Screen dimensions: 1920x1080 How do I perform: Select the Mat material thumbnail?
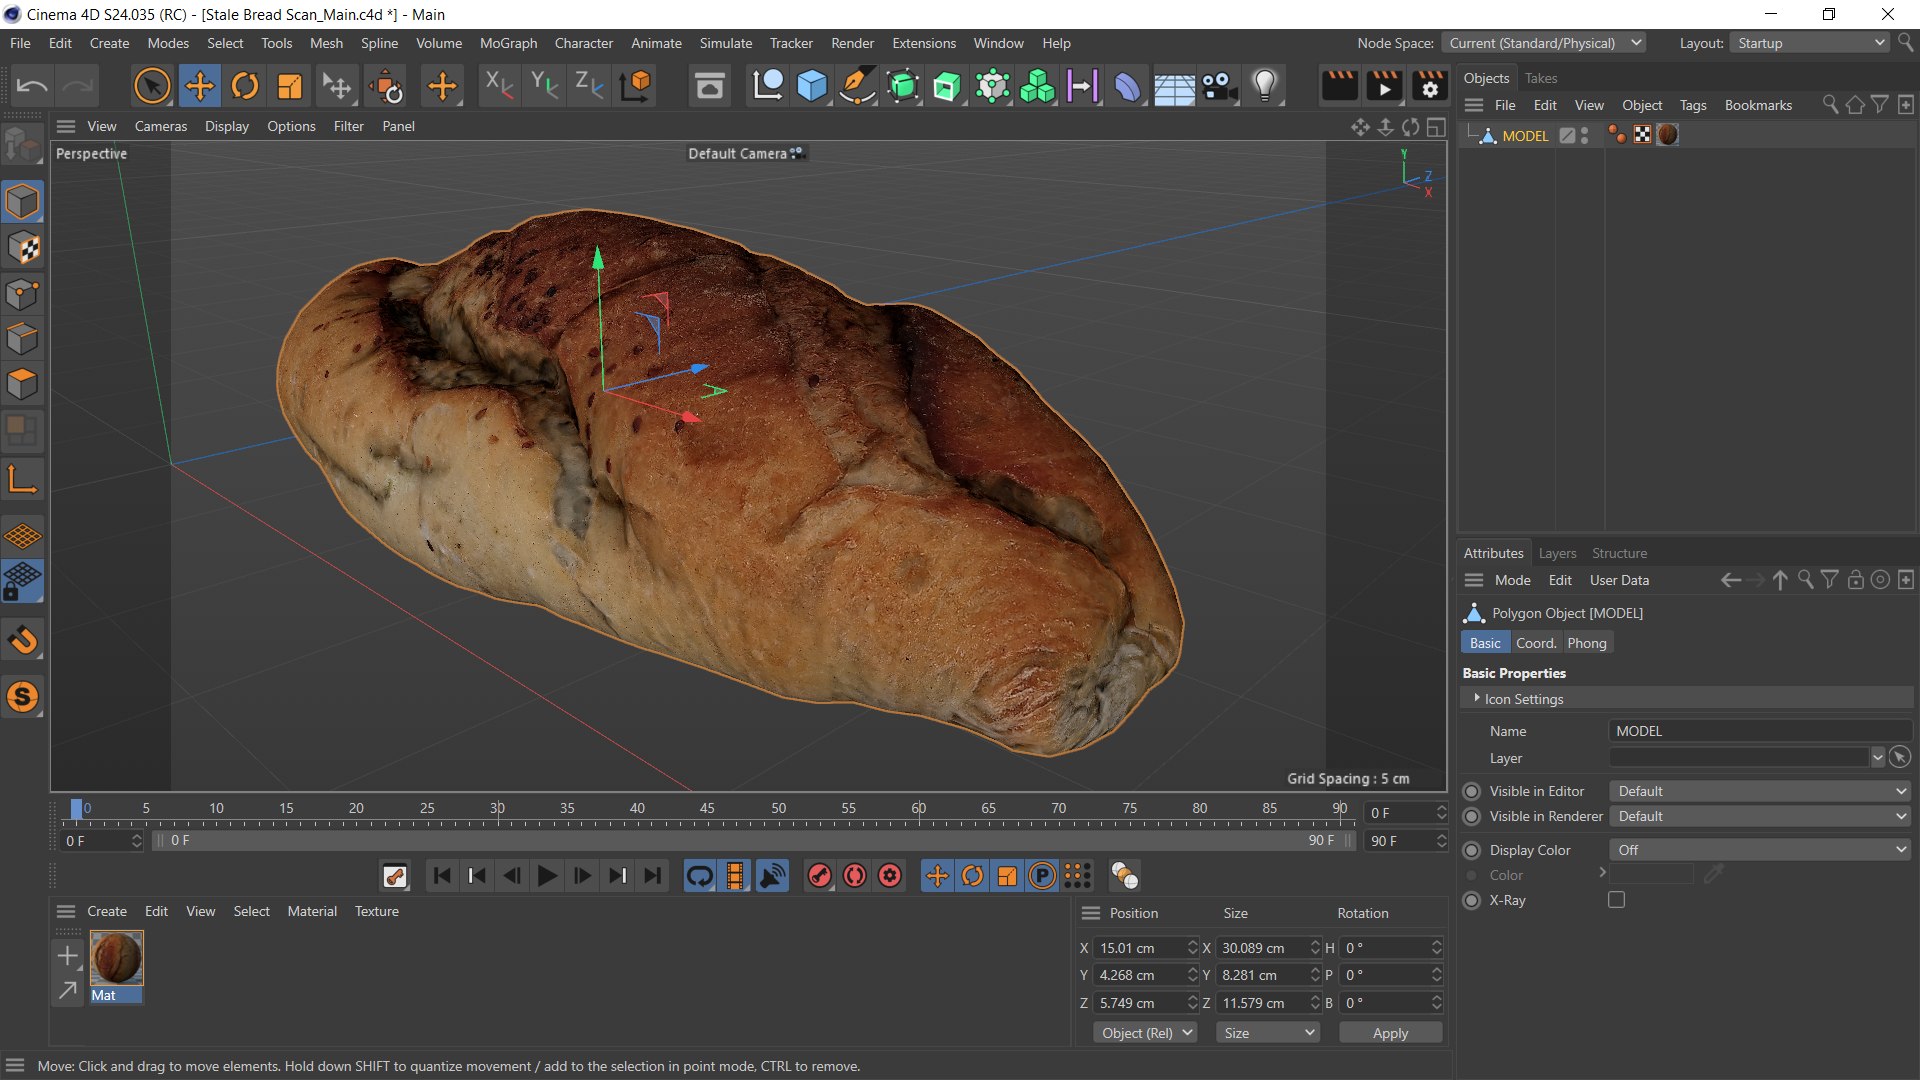(x=116, y=958)
